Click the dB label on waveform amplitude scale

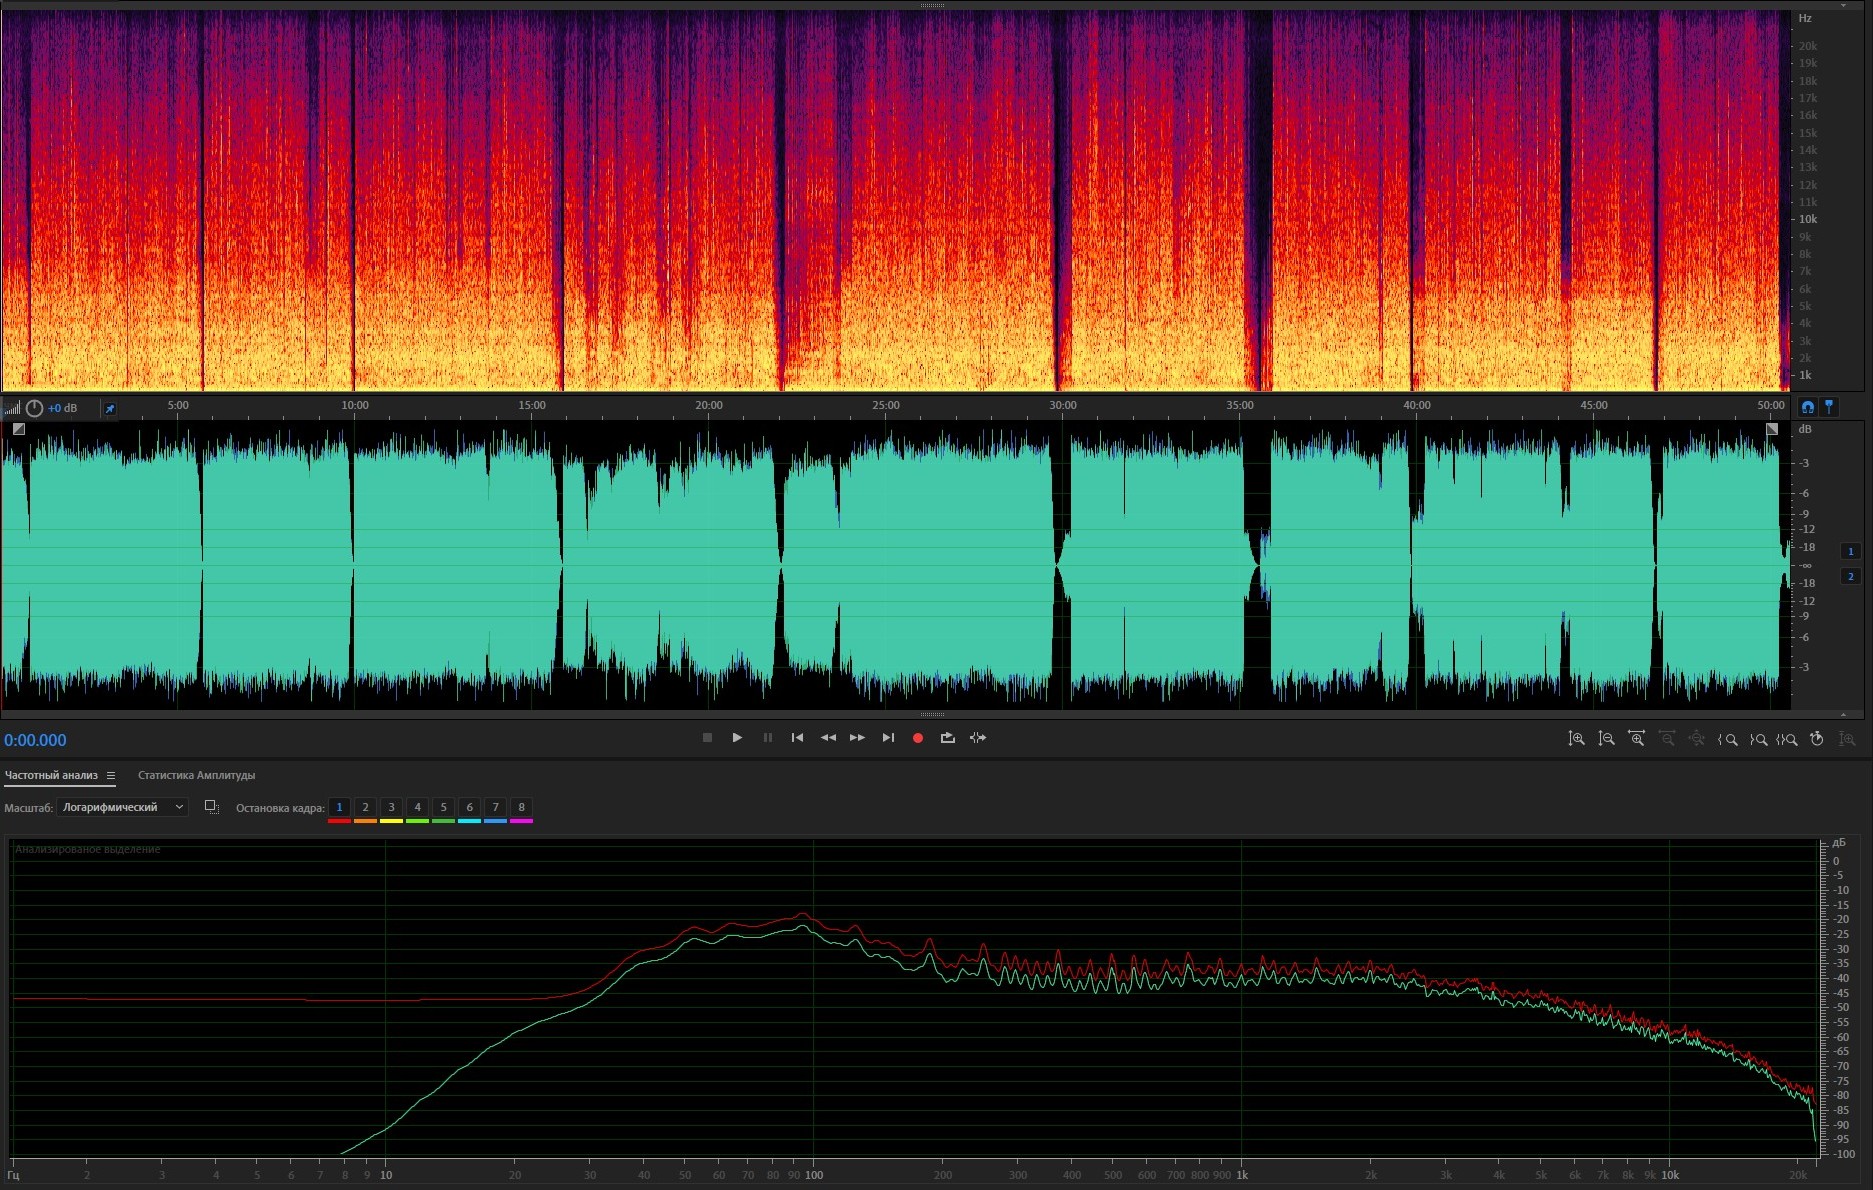[1805, 429]
